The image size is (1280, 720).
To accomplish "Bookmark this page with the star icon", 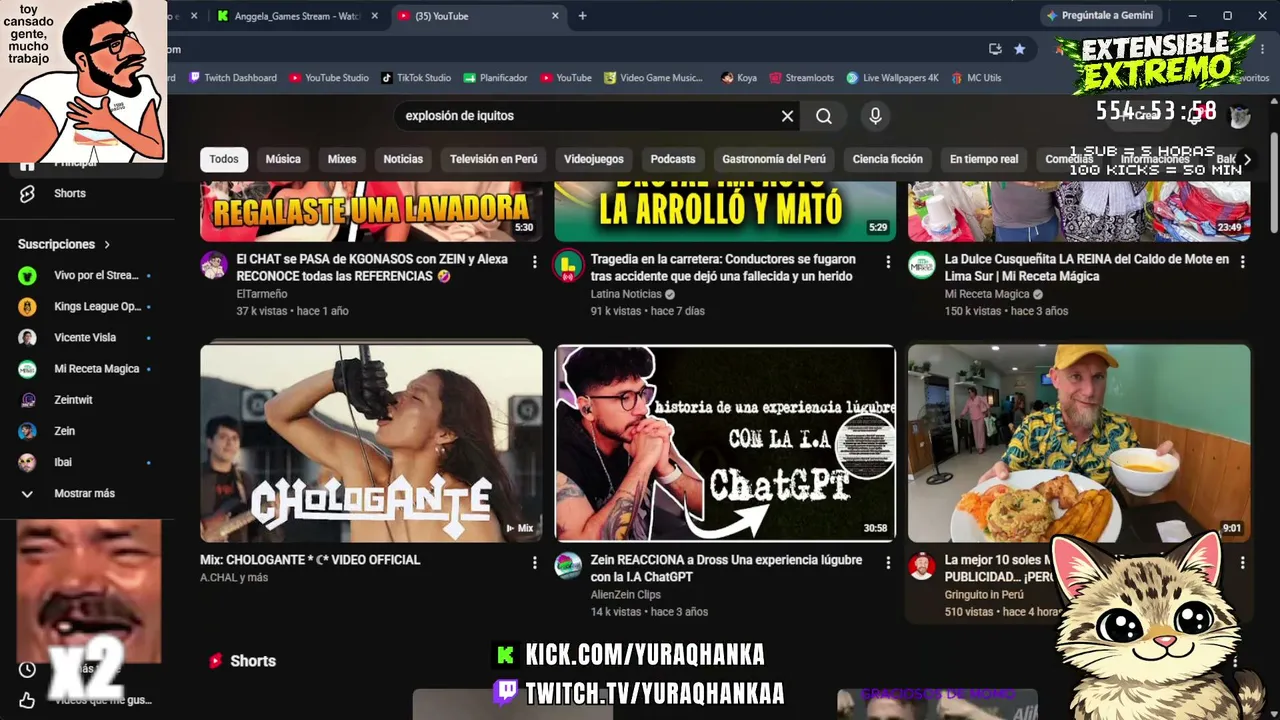I will 1019,49.
